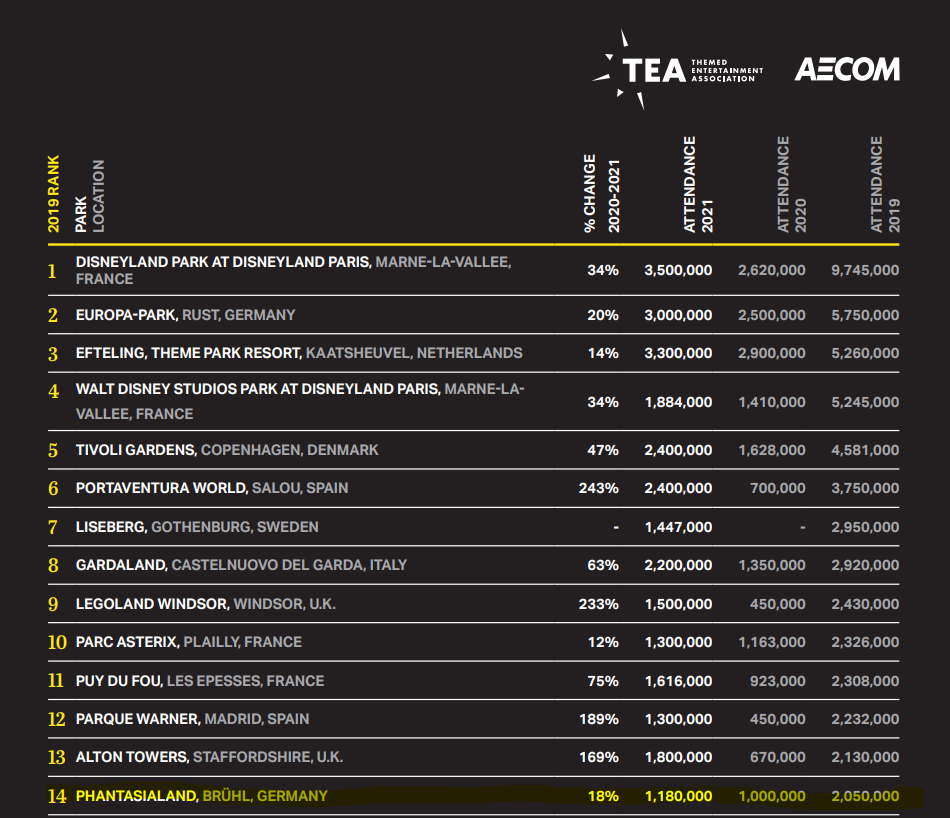
Task: Click the TEA star logo
Action: (x=677, y=70)
